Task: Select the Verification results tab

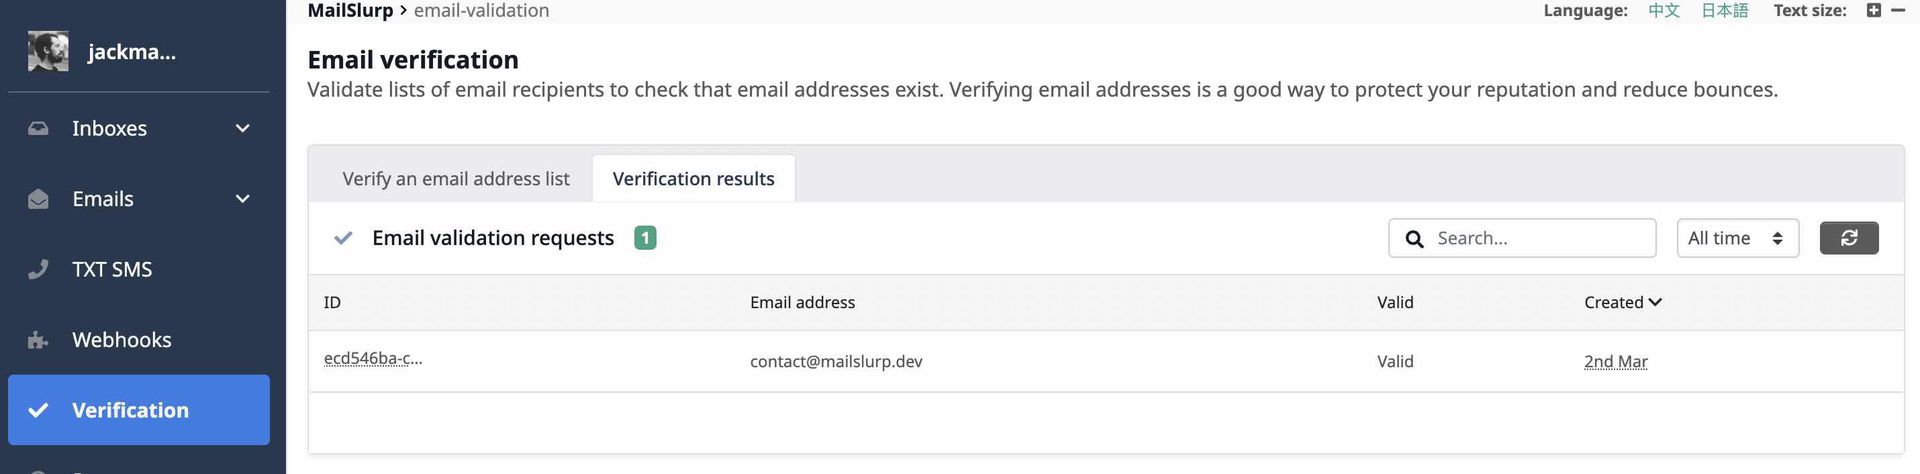Action: click(x=693, y=179)
